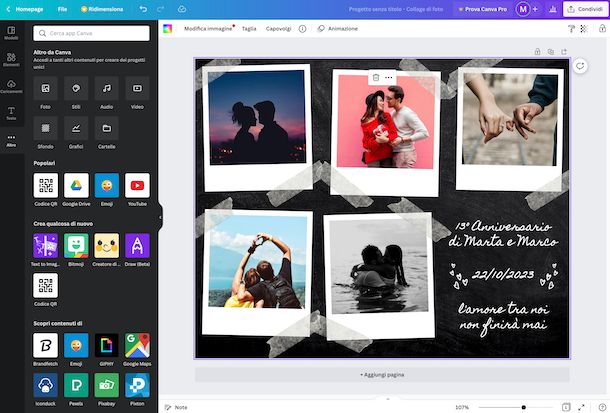Delete the selected photo with trash icon
610x413 pixels.
tap(376, 77)
